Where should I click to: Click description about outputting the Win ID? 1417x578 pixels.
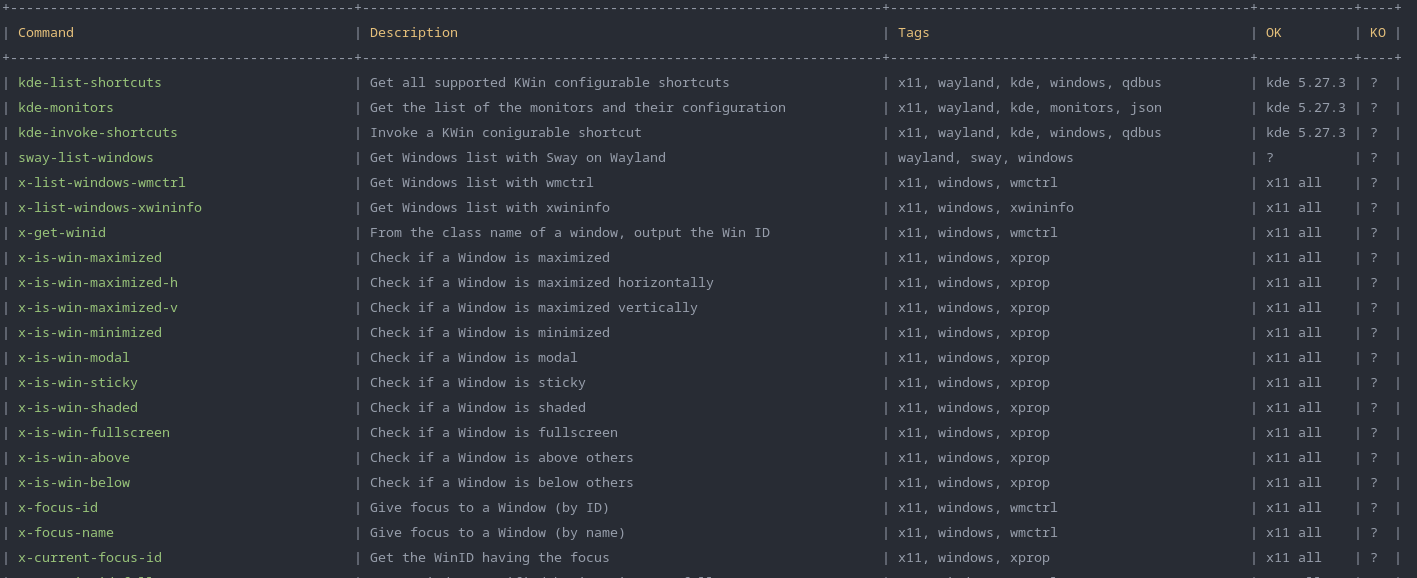(570, 233)
